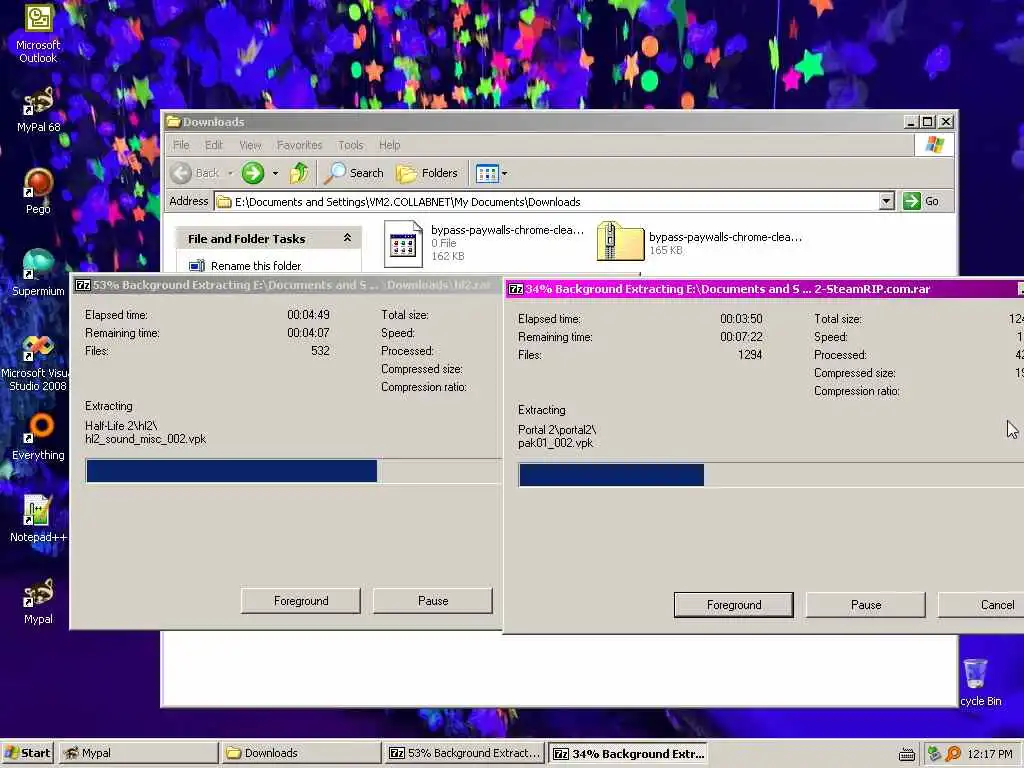Image resolution: width=1024 pixels, height=768 pixels.
Task: Click the green Forward arrow button
Action: (x=253, y=173)
